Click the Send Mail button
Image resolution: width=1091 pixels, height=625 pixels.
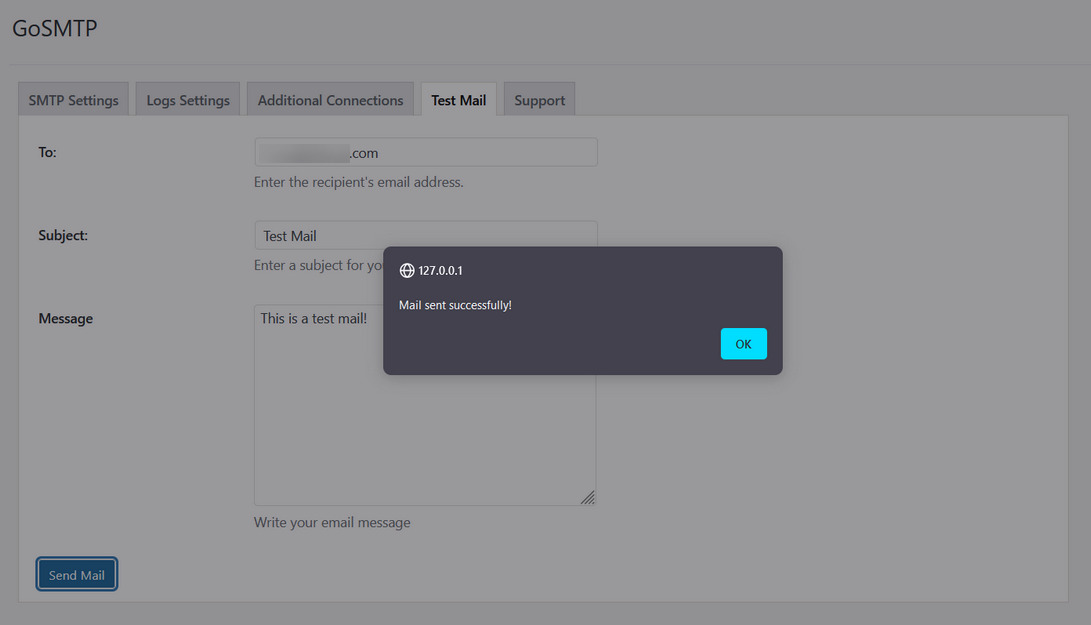[77, 574]
